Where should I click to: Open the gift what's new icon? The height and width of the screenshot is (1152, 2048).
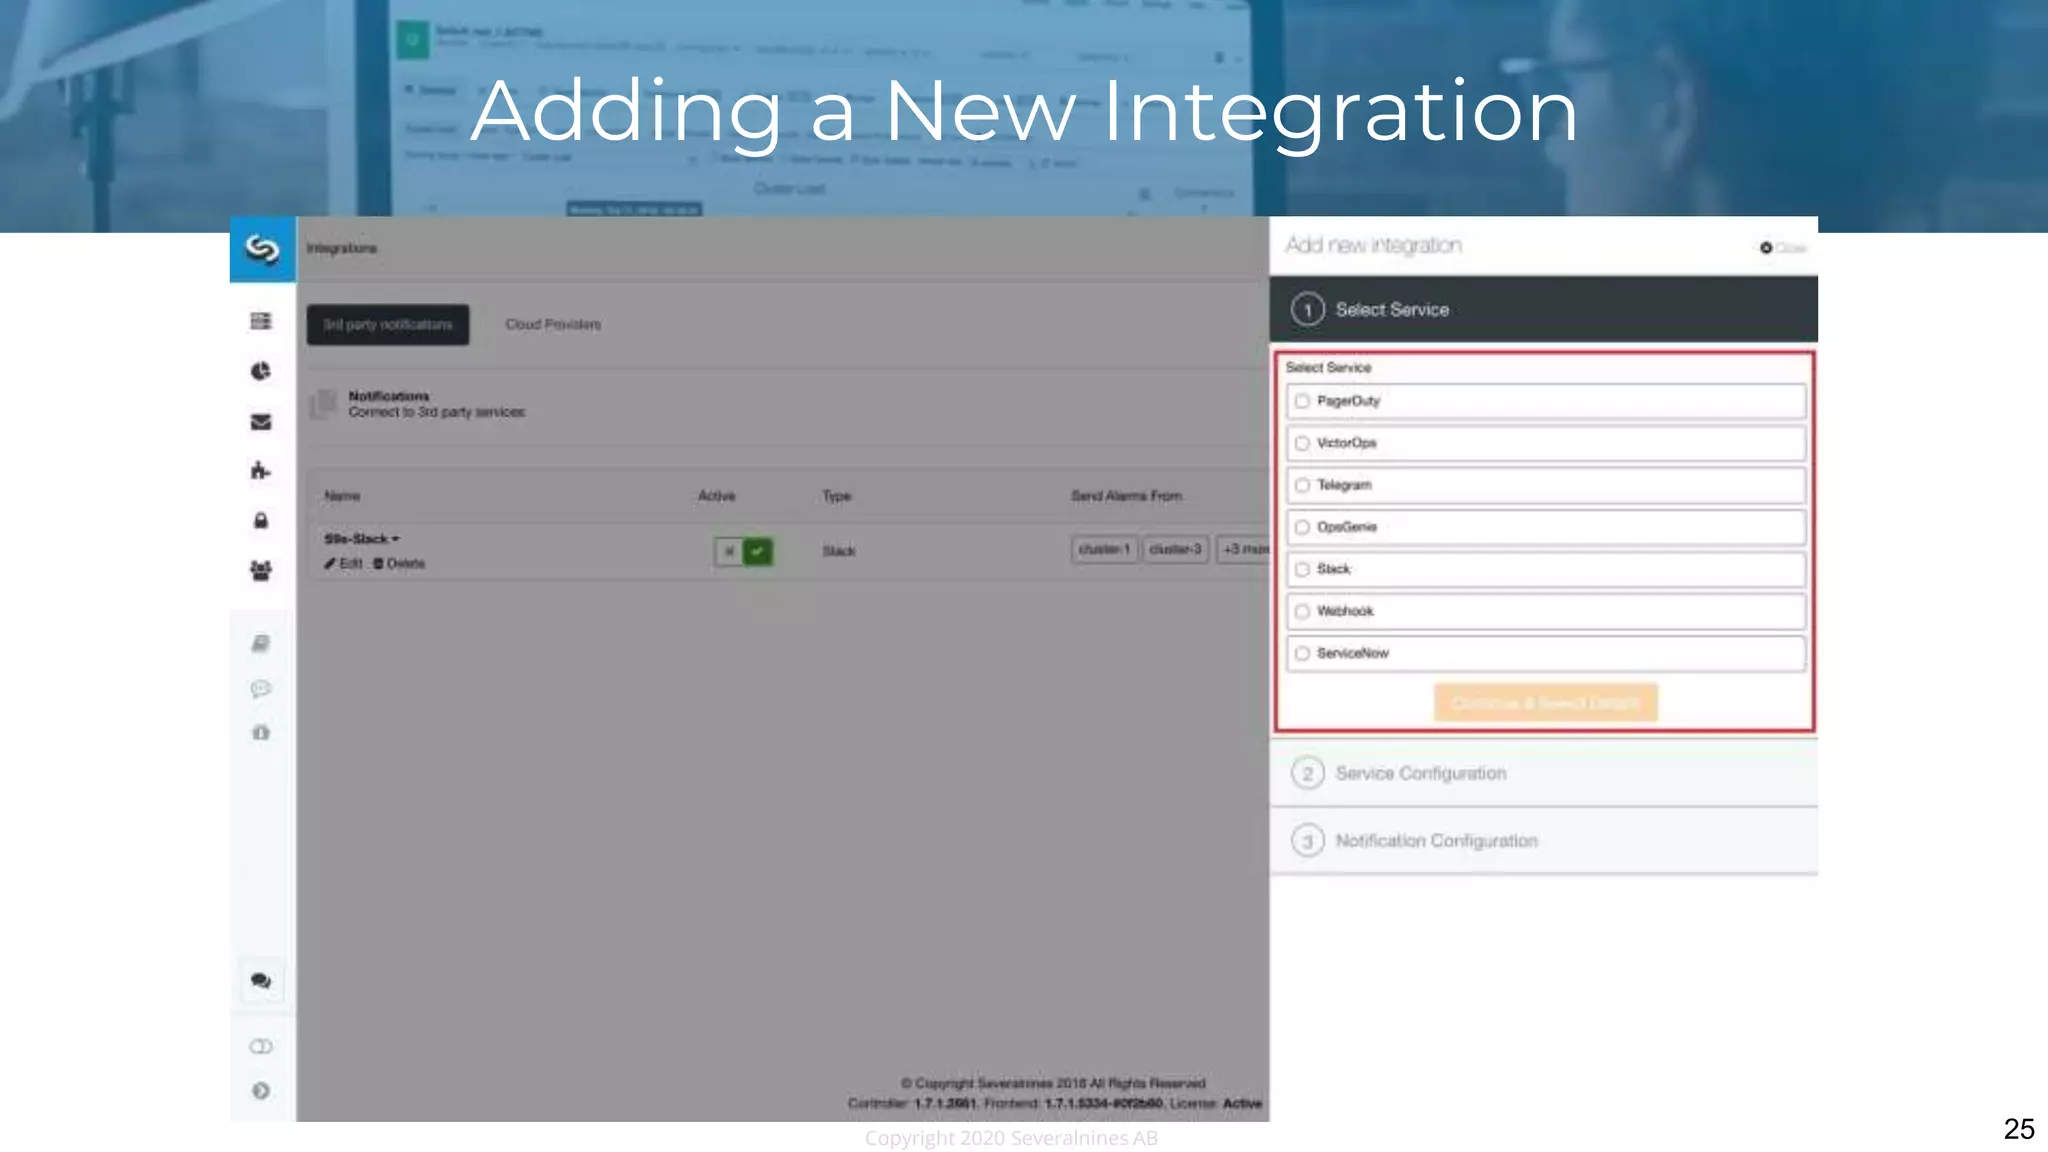[261, 732]
